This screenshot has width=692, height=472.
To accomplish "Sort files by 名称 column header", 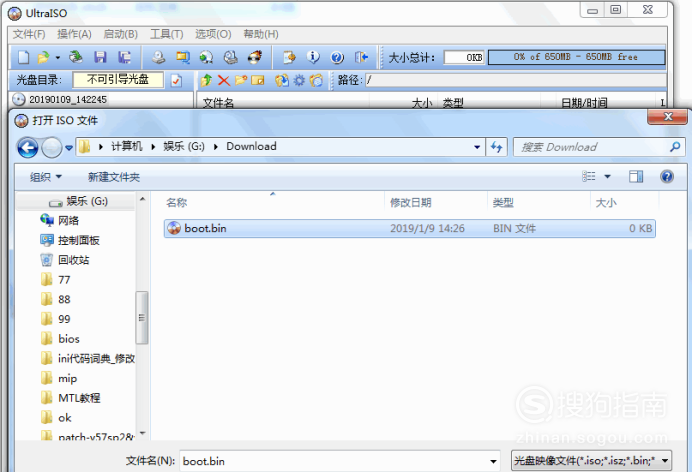I will [x=177, y=202].
